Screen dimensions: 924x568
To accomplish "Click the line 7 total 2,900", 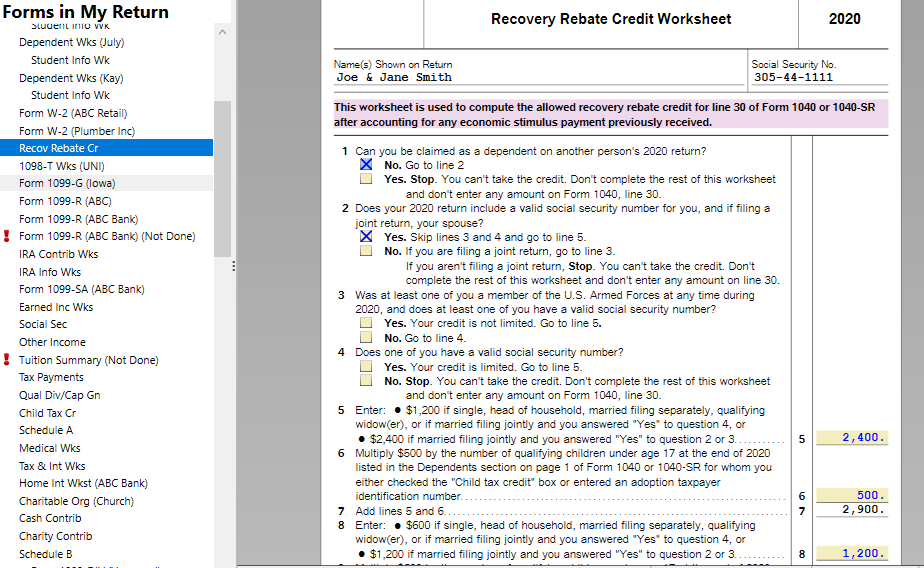I will click(852, 509).
